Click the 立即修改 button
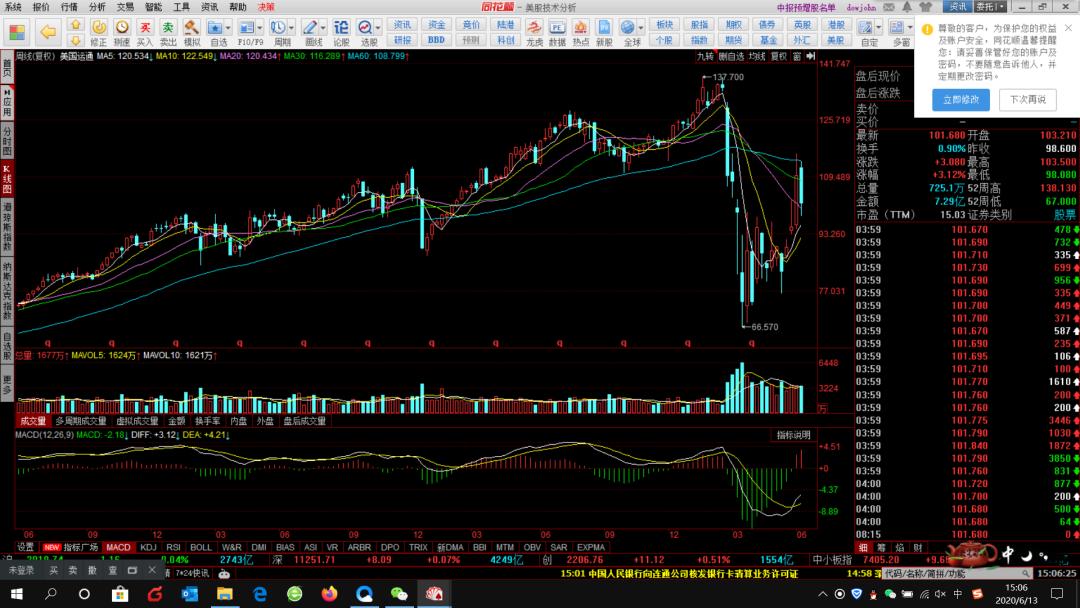This screenshot has width=1080, height=608. point(961,100)
